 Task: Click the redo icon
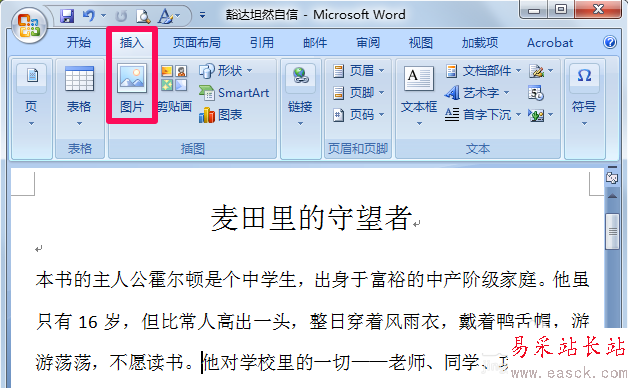[x=121, y=16]
